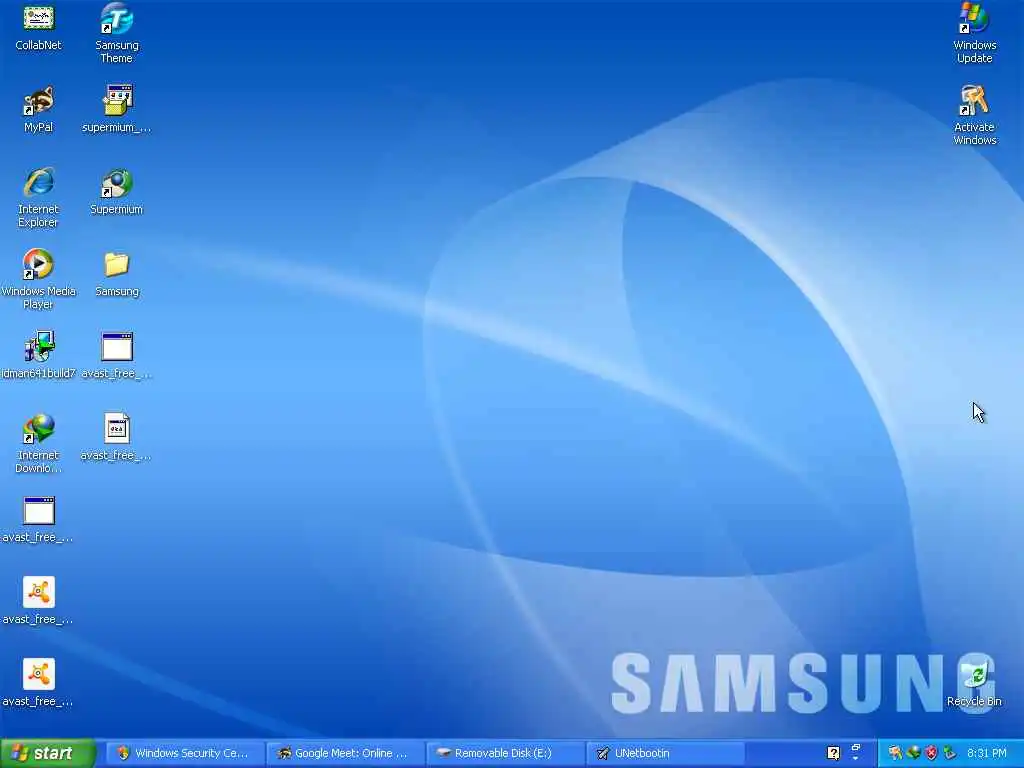1024x768 pixels.
Task: Select the Internet Download Manager shortcut
Action: 39,443
